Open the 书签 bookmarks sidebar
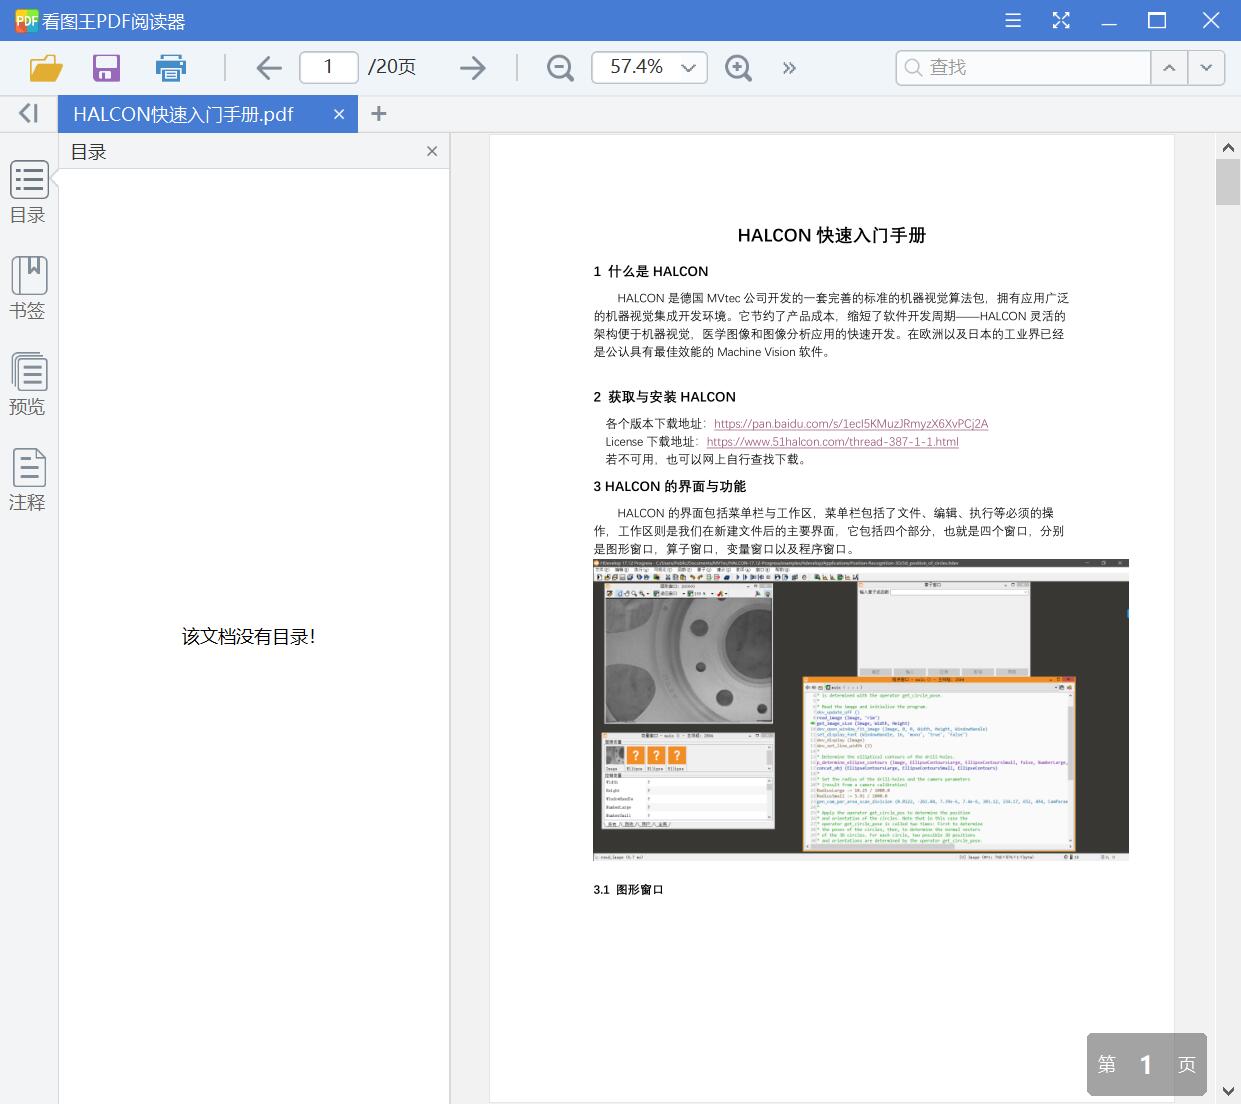Screen dimensions: 1241x1104 pyautogui.click(x=28, y=288)
